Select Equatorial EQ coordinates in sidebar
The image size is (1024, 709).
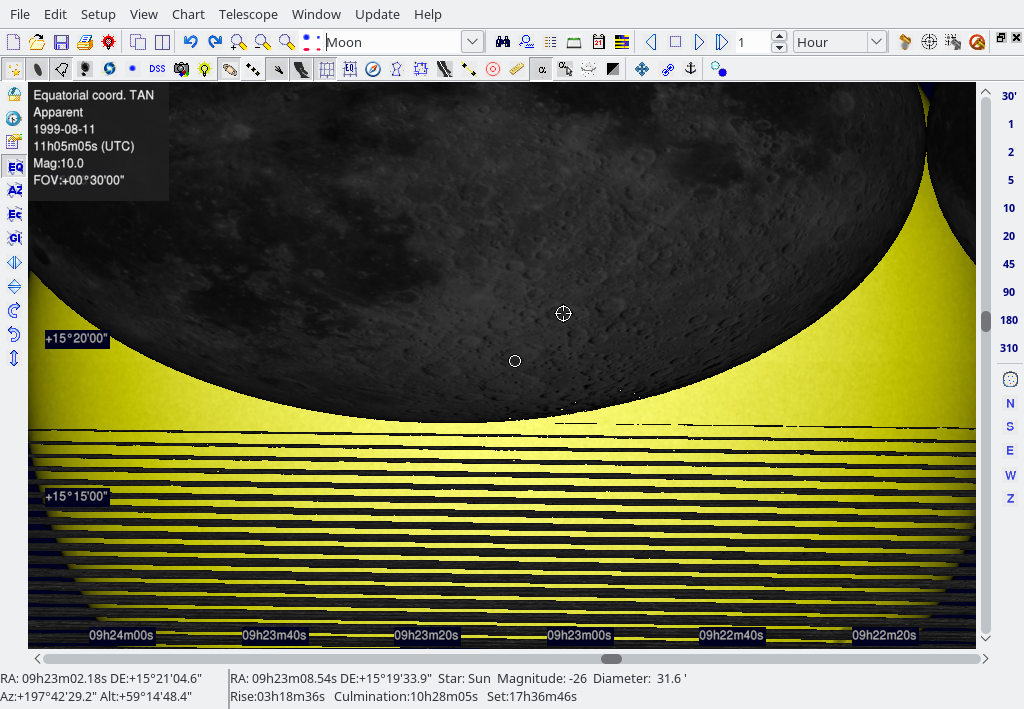(x=14, y=166)
